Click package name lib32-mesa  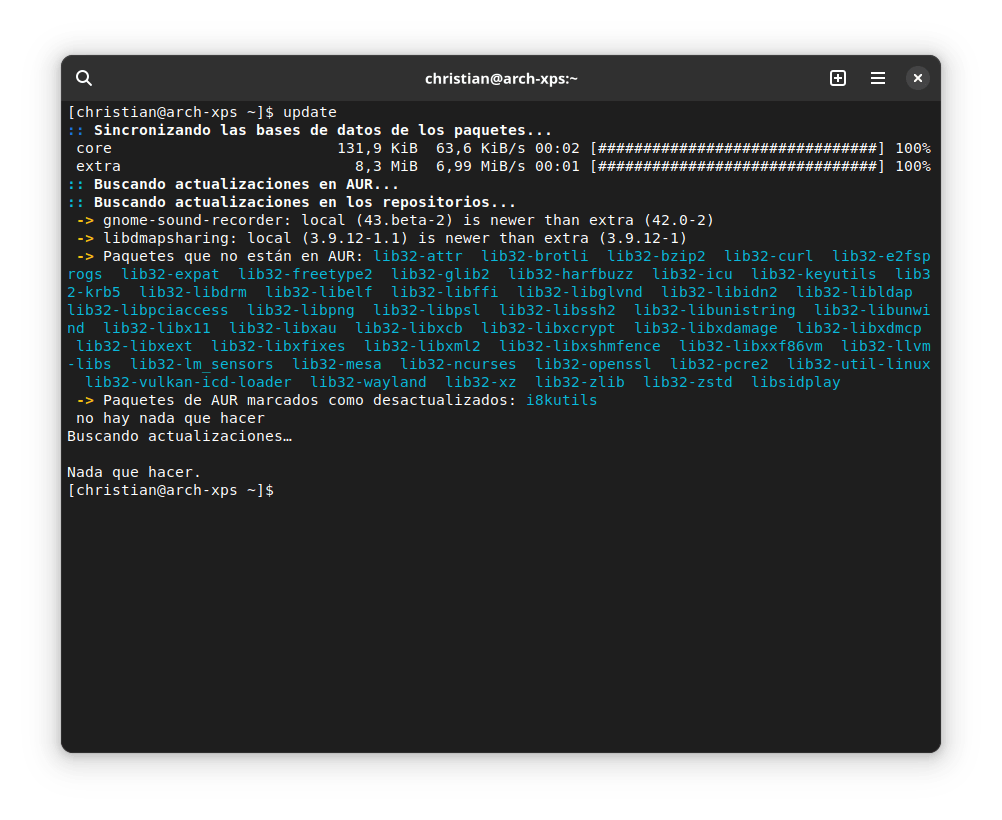337,364
